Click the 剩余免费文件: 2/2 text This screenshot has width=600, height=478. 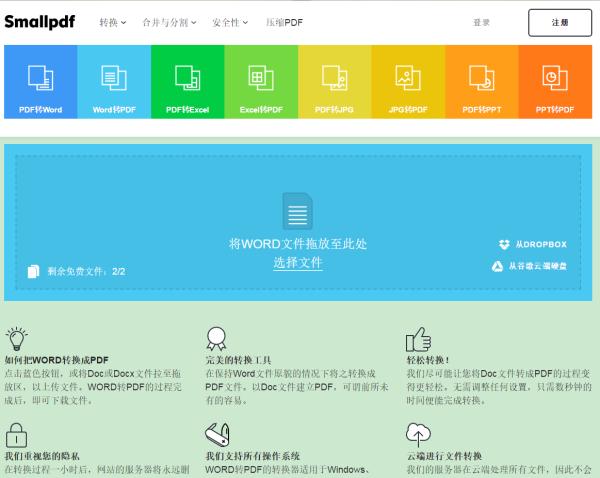[x=86, y=272]
